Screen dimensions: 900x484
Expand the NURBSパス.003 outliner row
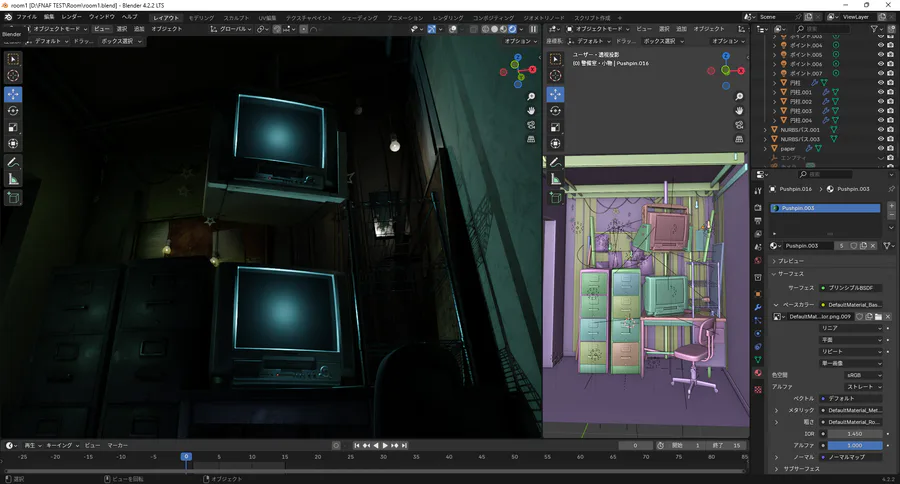tap(765, 139)
